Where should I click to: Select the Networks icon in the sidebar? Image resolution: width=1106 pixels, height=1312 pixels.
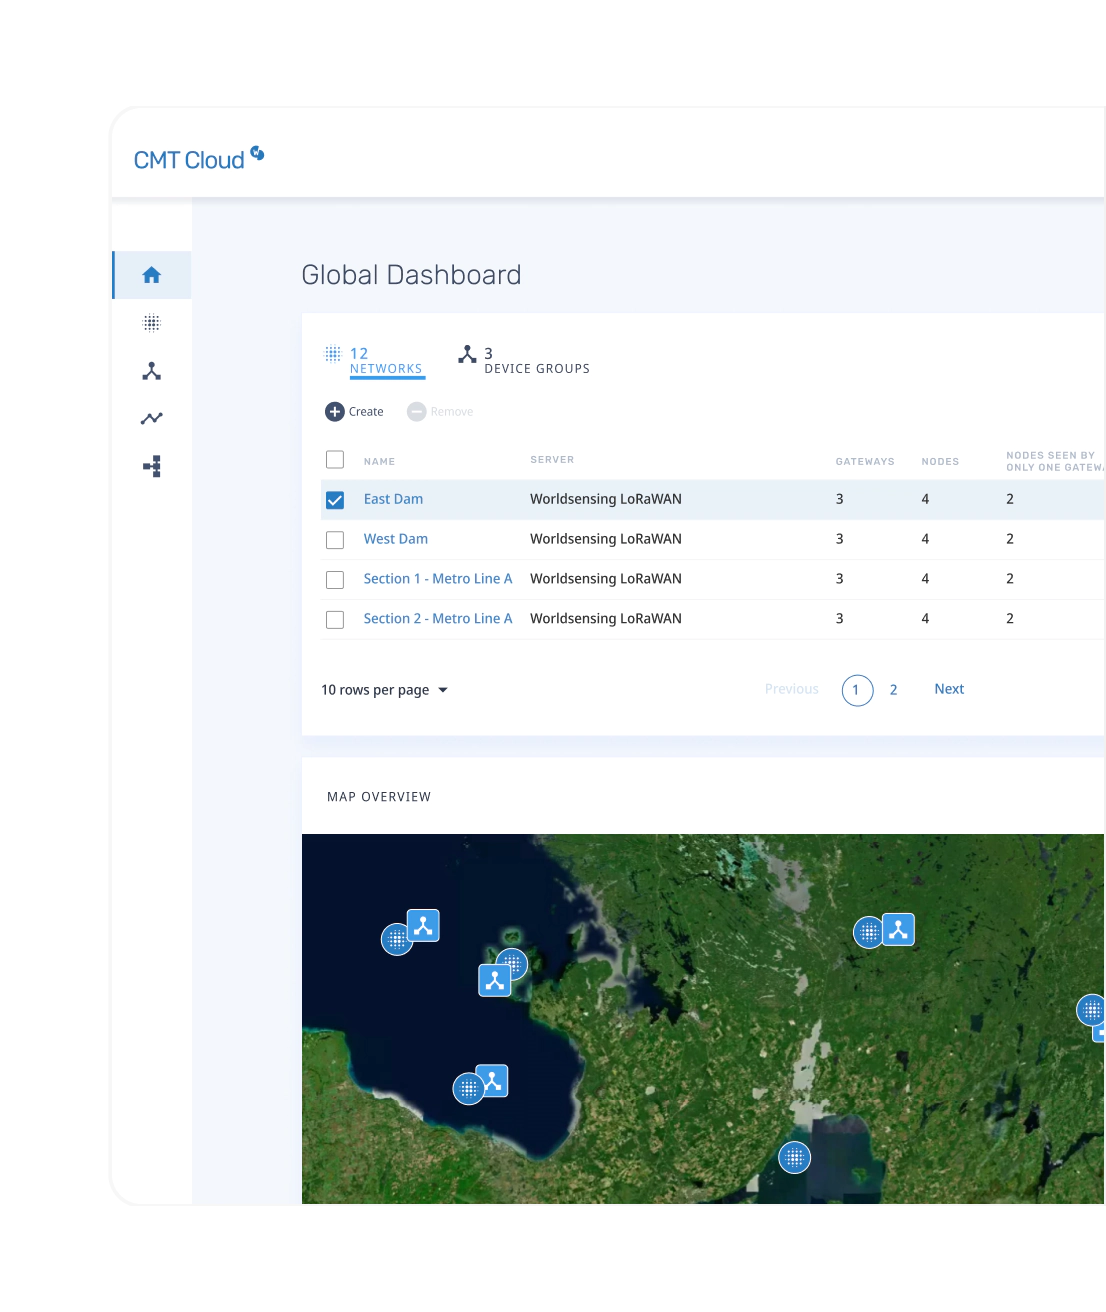pyautogui.click(x=151, y=322)
